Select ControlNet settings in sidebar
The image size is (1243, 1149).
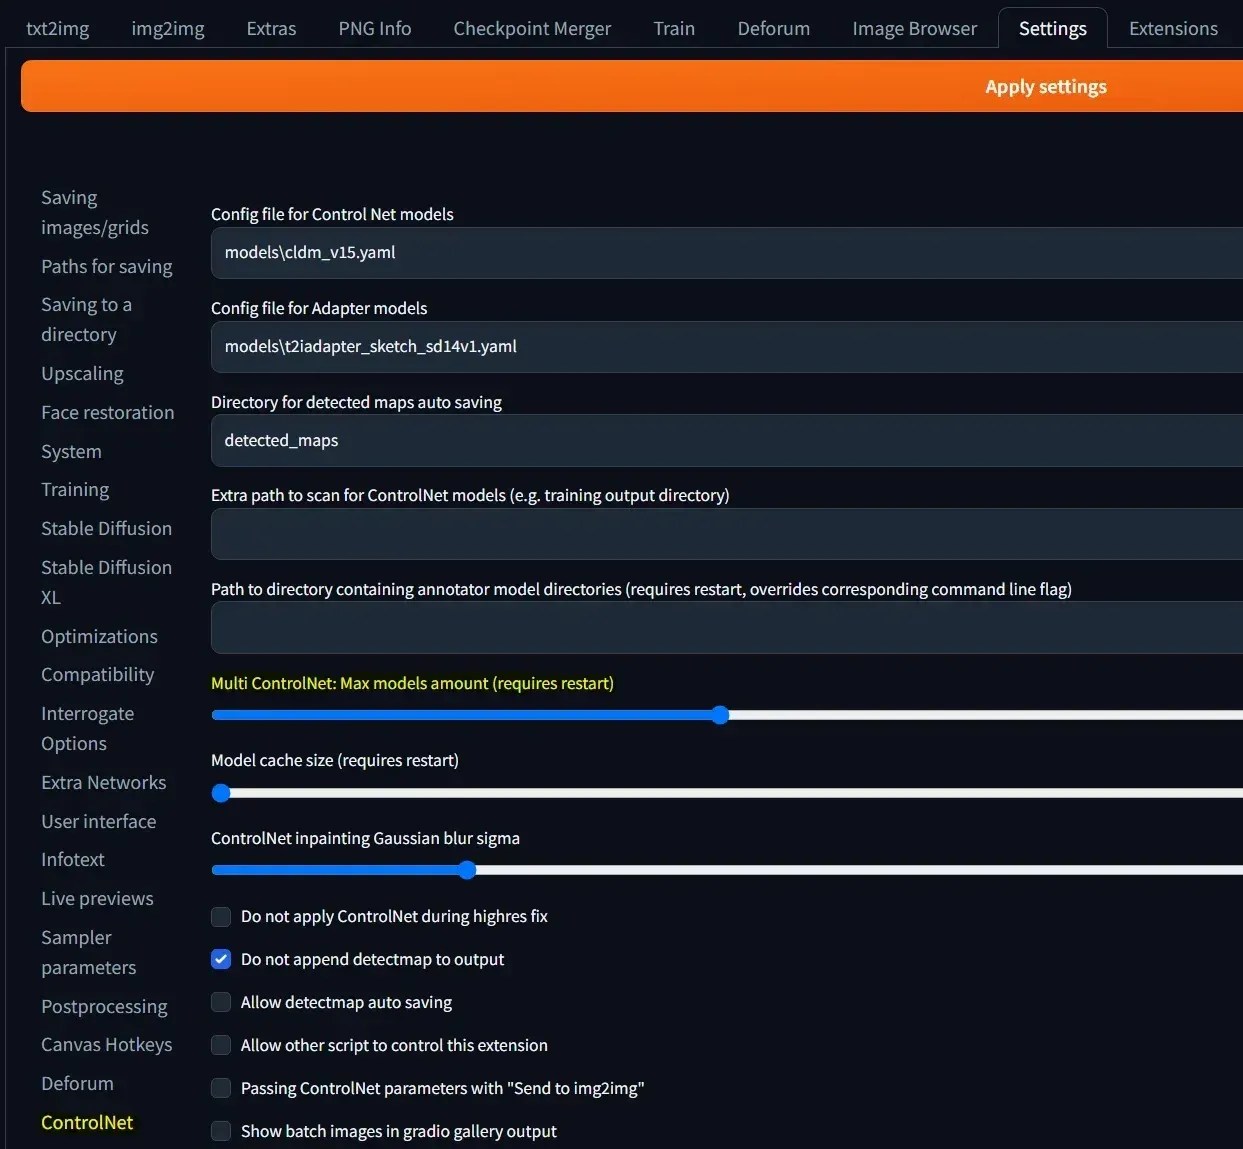coord(87,1122)
